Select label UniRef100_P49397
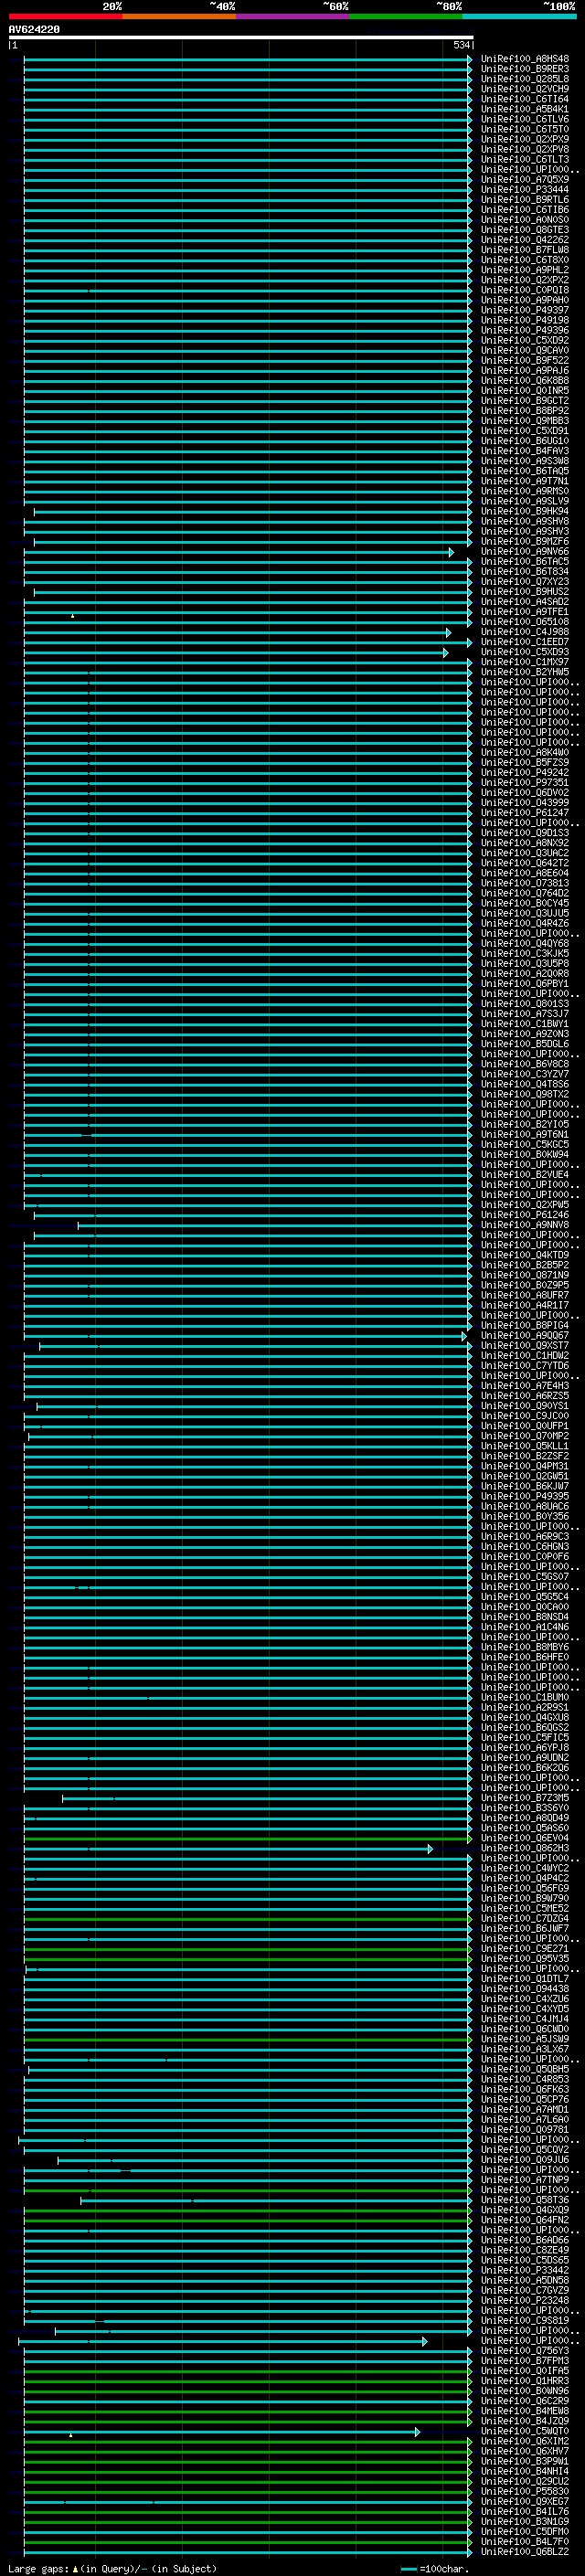Viewport: 585px width, 2576px height. pyautogui.click(x=525, y=310)
